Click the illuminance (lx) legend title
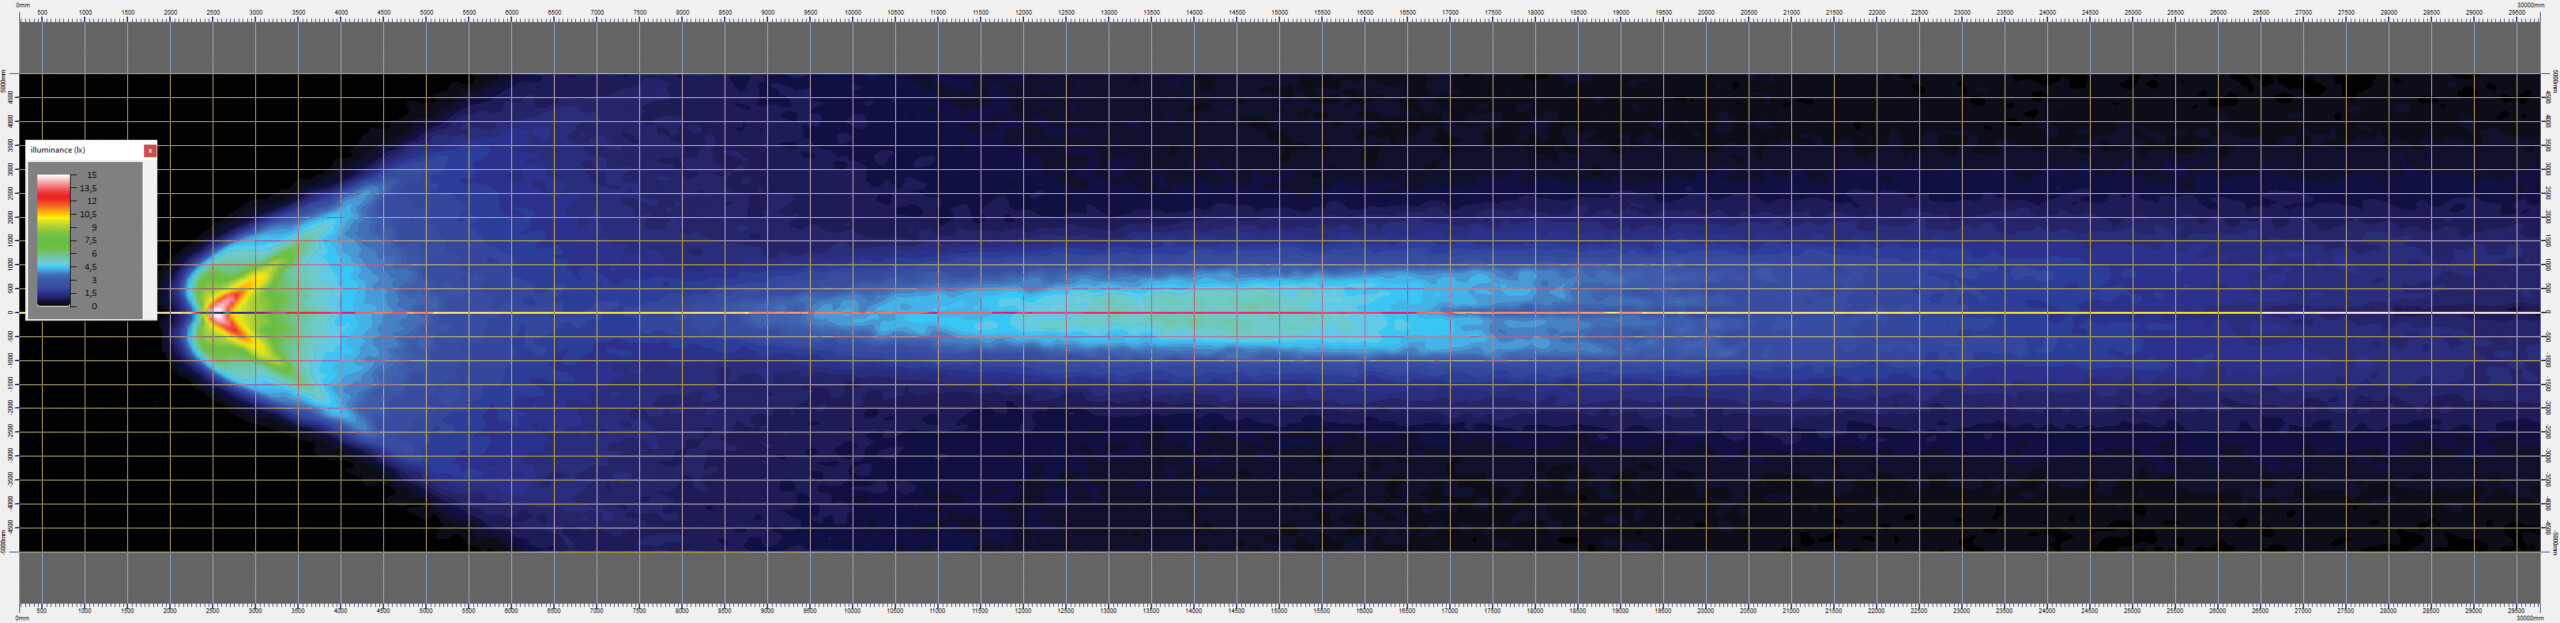2560x623 pixels. [x=58, y=150]
